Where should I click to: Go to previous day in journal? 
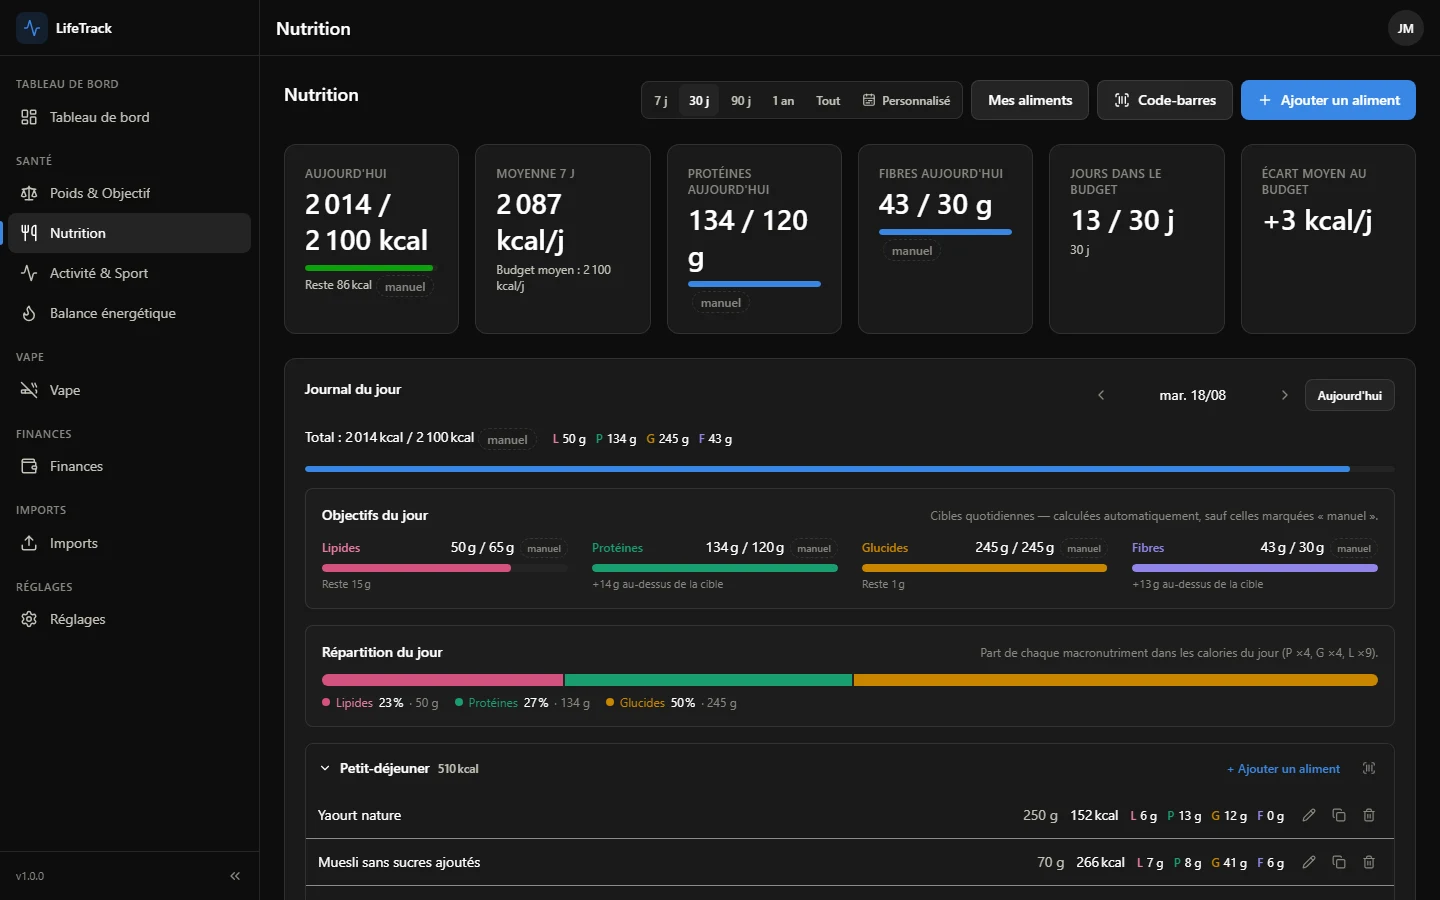click(x=1101, y=395)
